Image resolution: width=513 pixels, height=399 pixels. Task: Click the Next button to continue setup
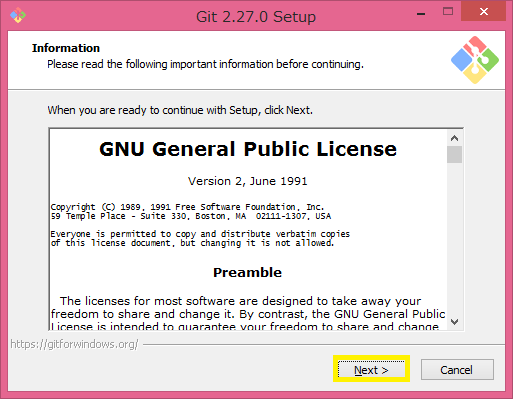click(371, 370)
